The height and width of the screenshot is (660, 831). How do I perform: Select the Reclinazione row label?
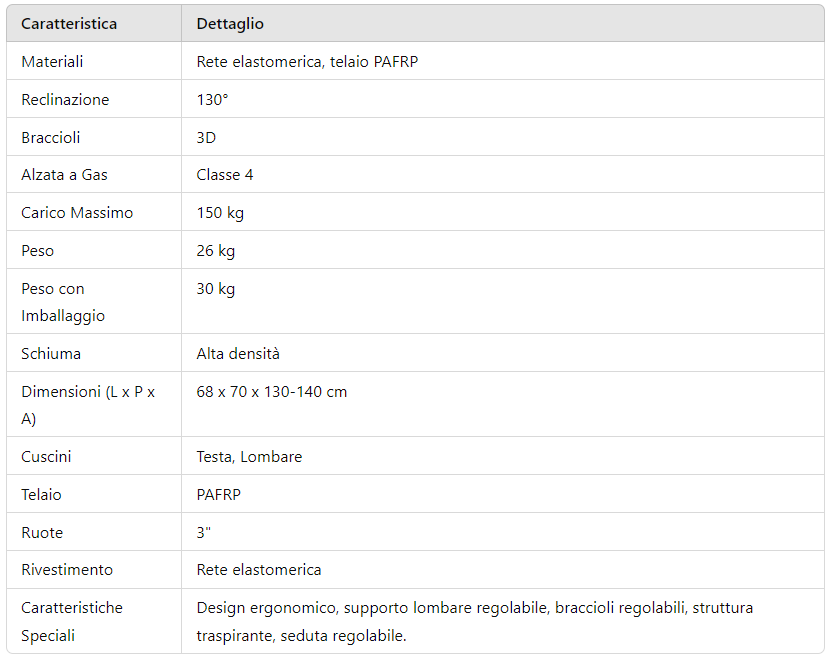pyautogui.click(x=65, y=100)
